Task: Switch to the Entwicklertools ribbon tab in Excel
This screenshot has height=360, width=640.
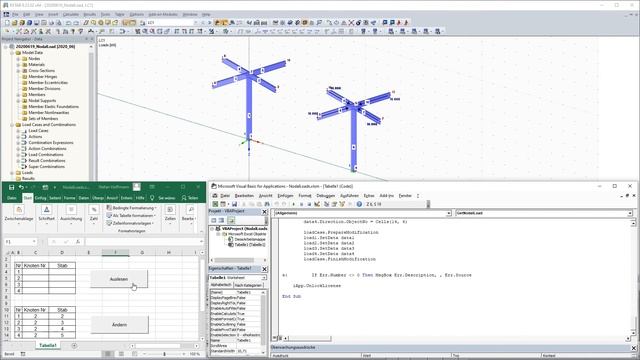Action: (x=127, y=198)
